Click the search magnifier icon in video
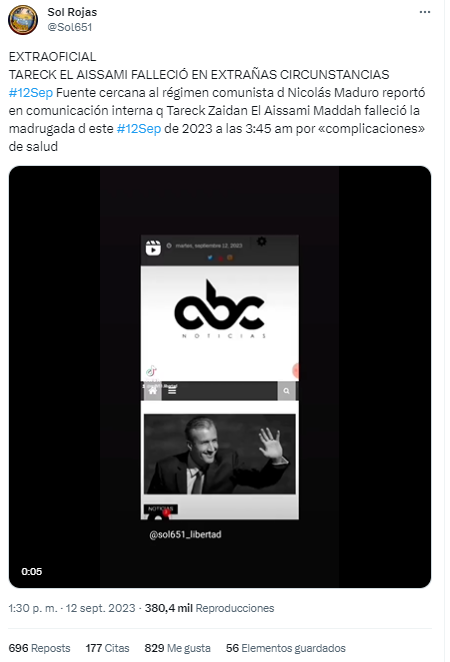This screenshot has width=450, height=662. (x=286, y=391)
